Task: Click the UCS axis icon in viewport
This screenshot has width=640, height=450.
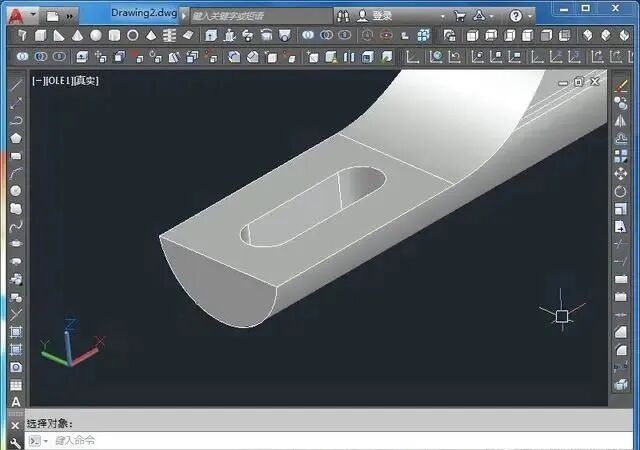Action: (x=71, y=343)
